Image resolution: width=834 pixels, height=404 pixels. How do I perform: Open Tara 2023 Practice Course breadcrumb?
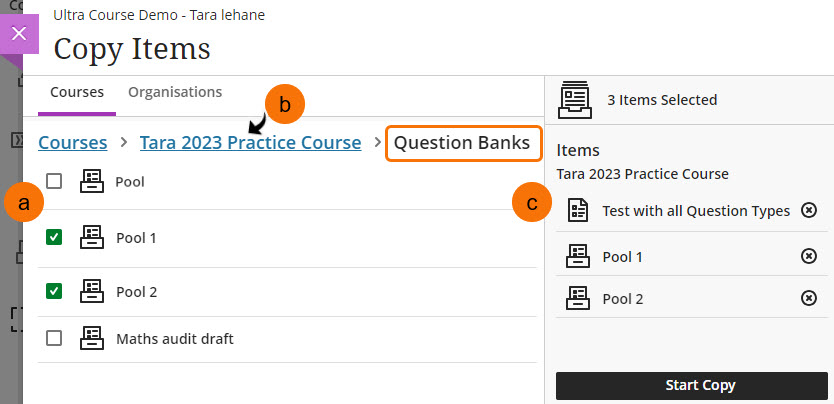(250, 143)
